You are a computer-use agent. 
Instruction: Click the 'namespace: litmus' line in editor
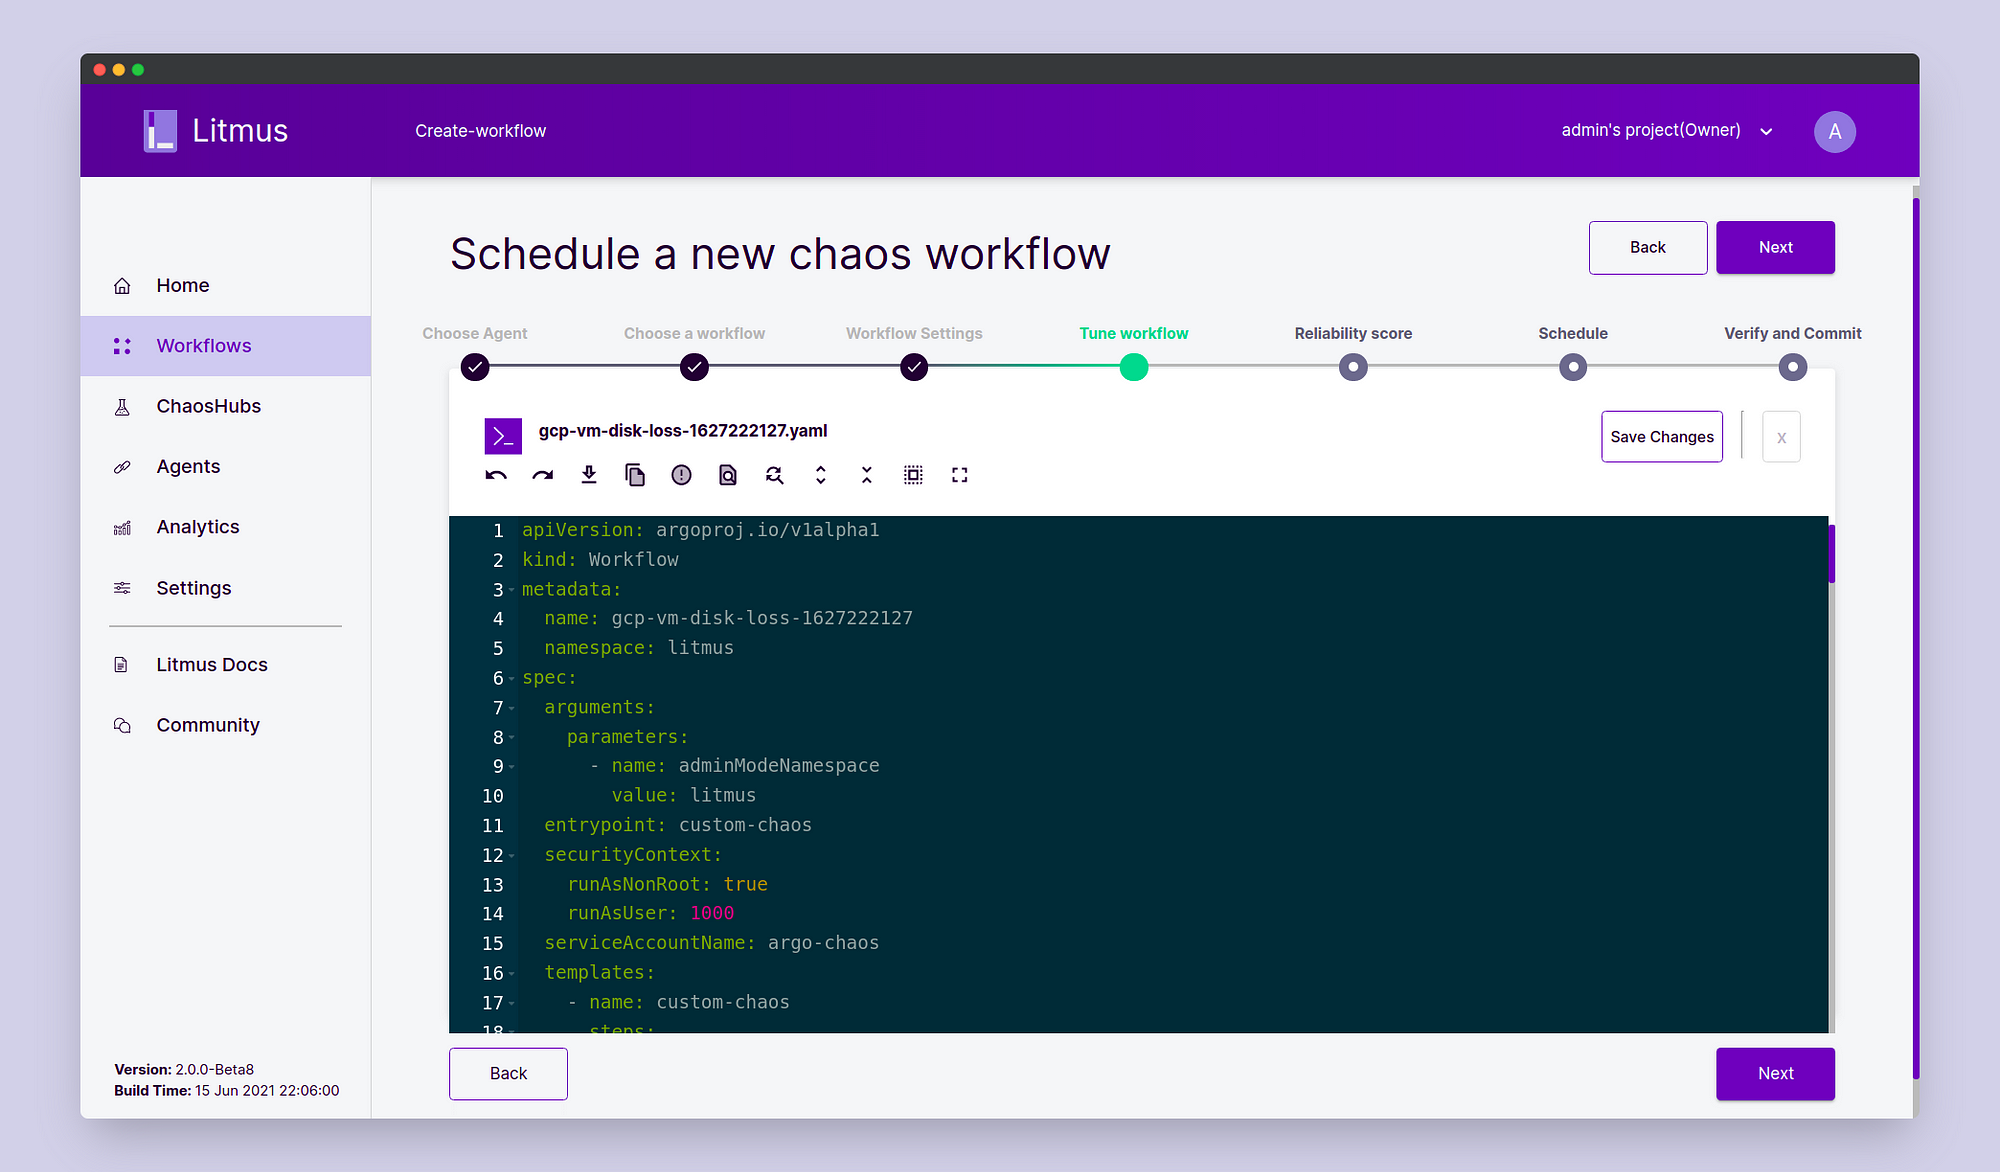(x=639, y=648)
